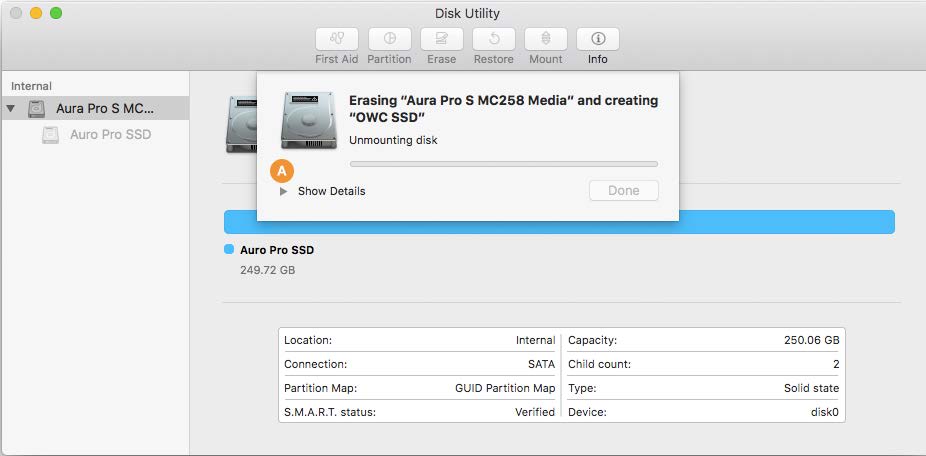Click the bold Auro Pro SSD legend label
The image size is (926, 456).
pyautogui.click(x=277, y=250)
